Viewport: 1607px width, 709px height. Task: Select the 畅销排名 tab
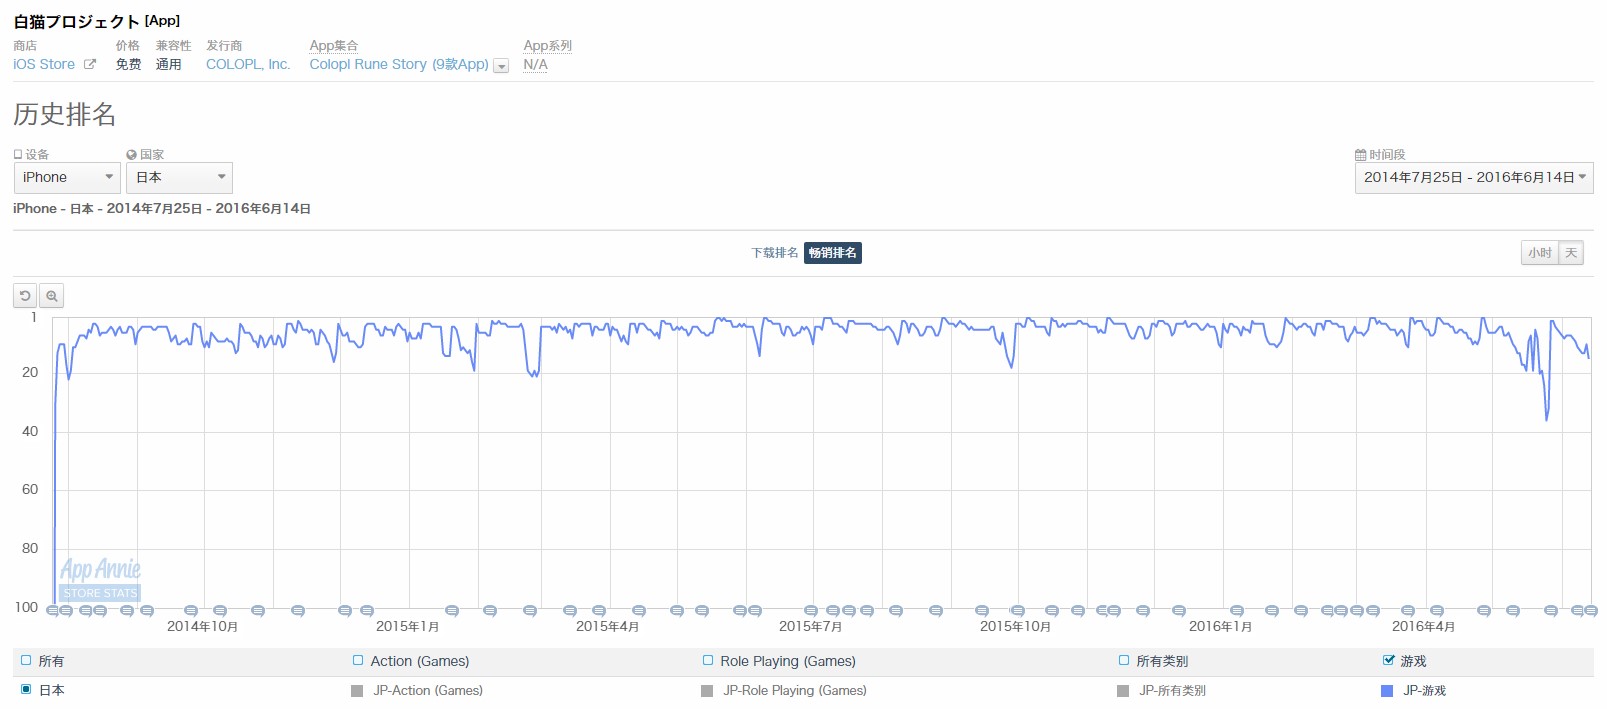(833, 253)
